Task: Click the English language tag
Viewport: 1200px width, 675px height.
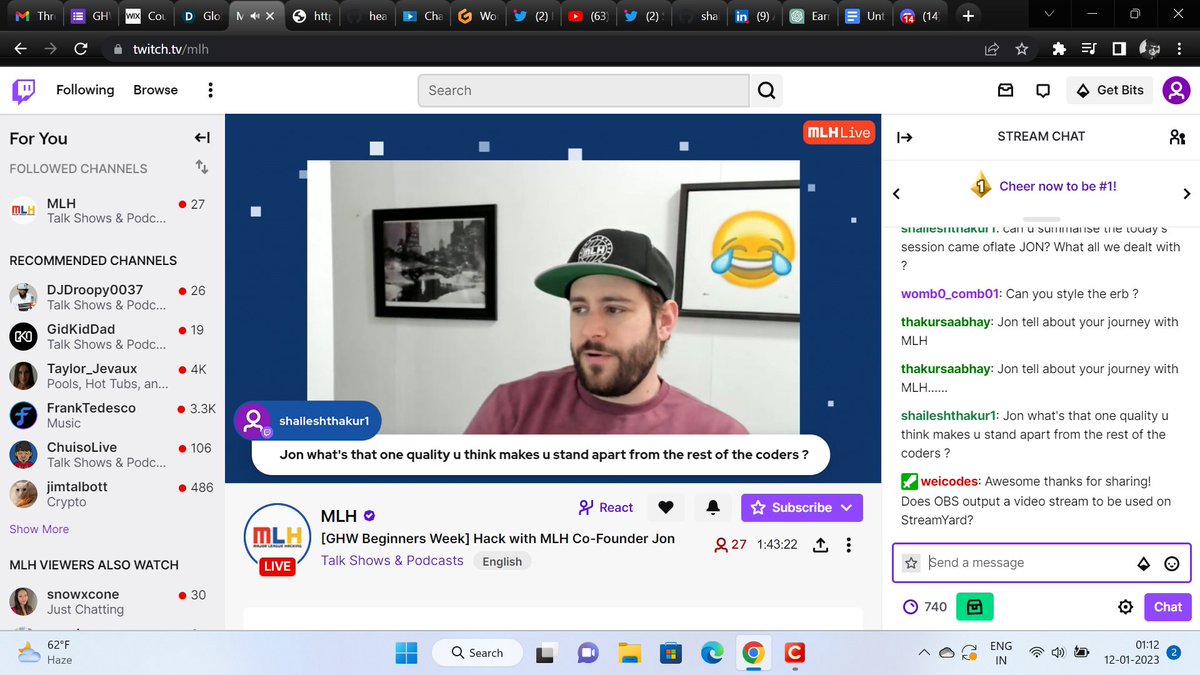Action: click(502, 562)
